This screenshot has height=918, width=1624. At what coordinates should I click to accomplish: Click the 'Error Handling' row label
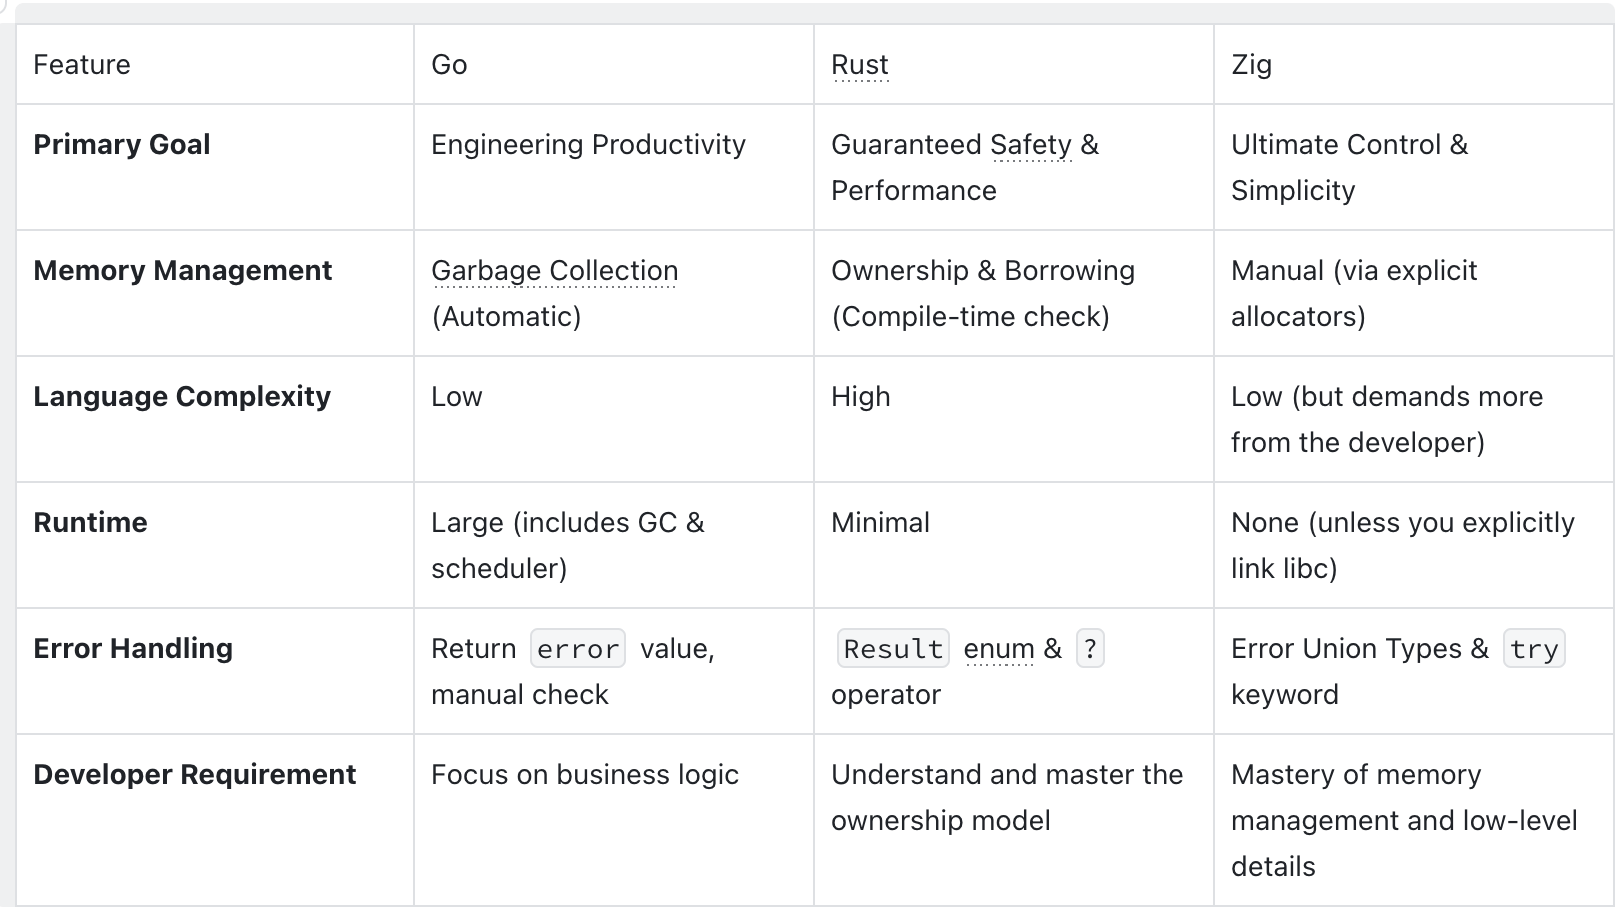[x=133, y=649]
